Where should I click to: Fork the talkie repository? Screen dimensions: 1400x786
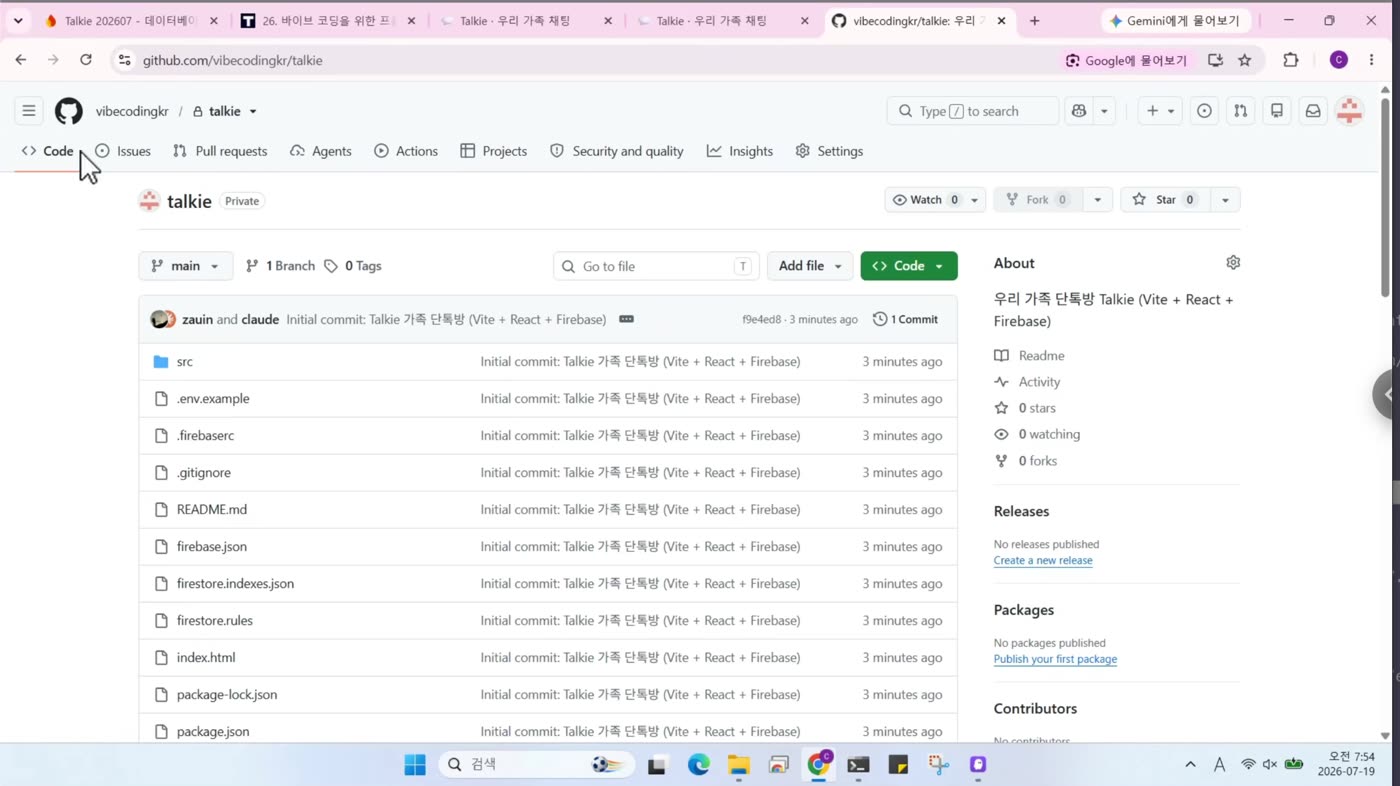pyautogui.click(x=1038, y=200)
